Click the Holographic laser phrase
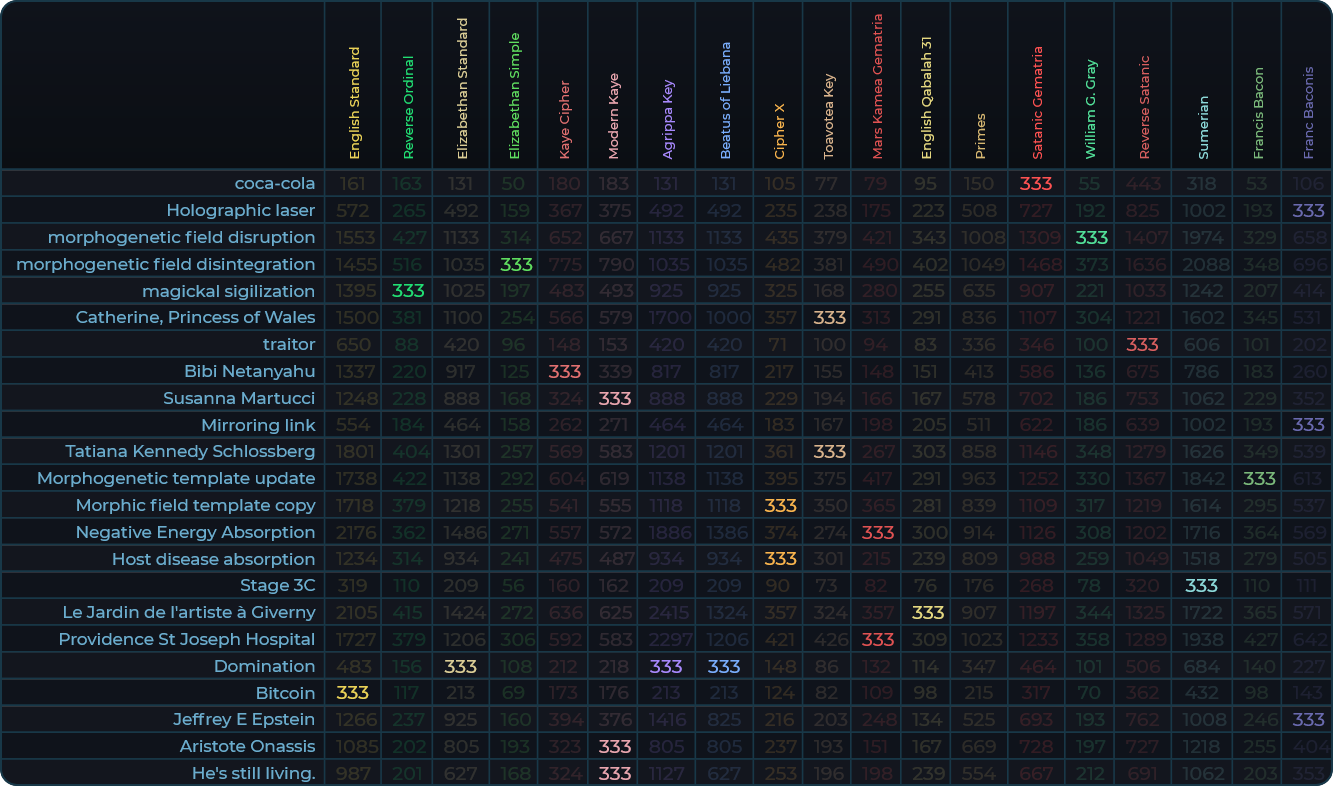This screenshot has height=786, width=1333. point(240,210)
